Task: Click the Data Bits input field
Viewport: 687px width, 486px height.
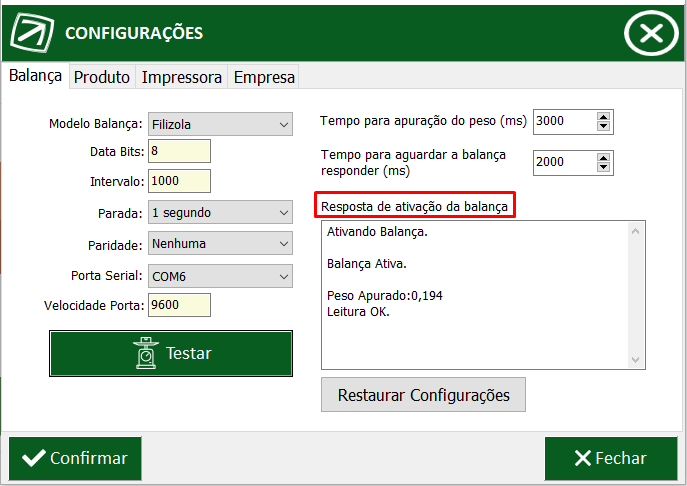Action: [179, 151]
